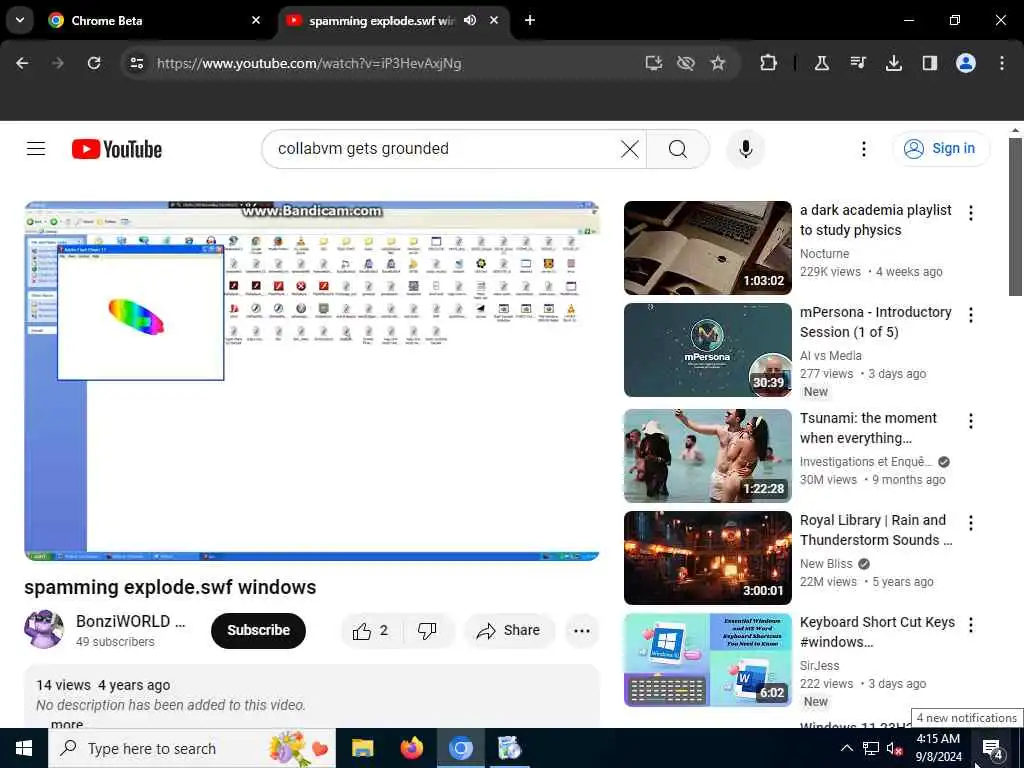Click the Share button

coord(509,630)
